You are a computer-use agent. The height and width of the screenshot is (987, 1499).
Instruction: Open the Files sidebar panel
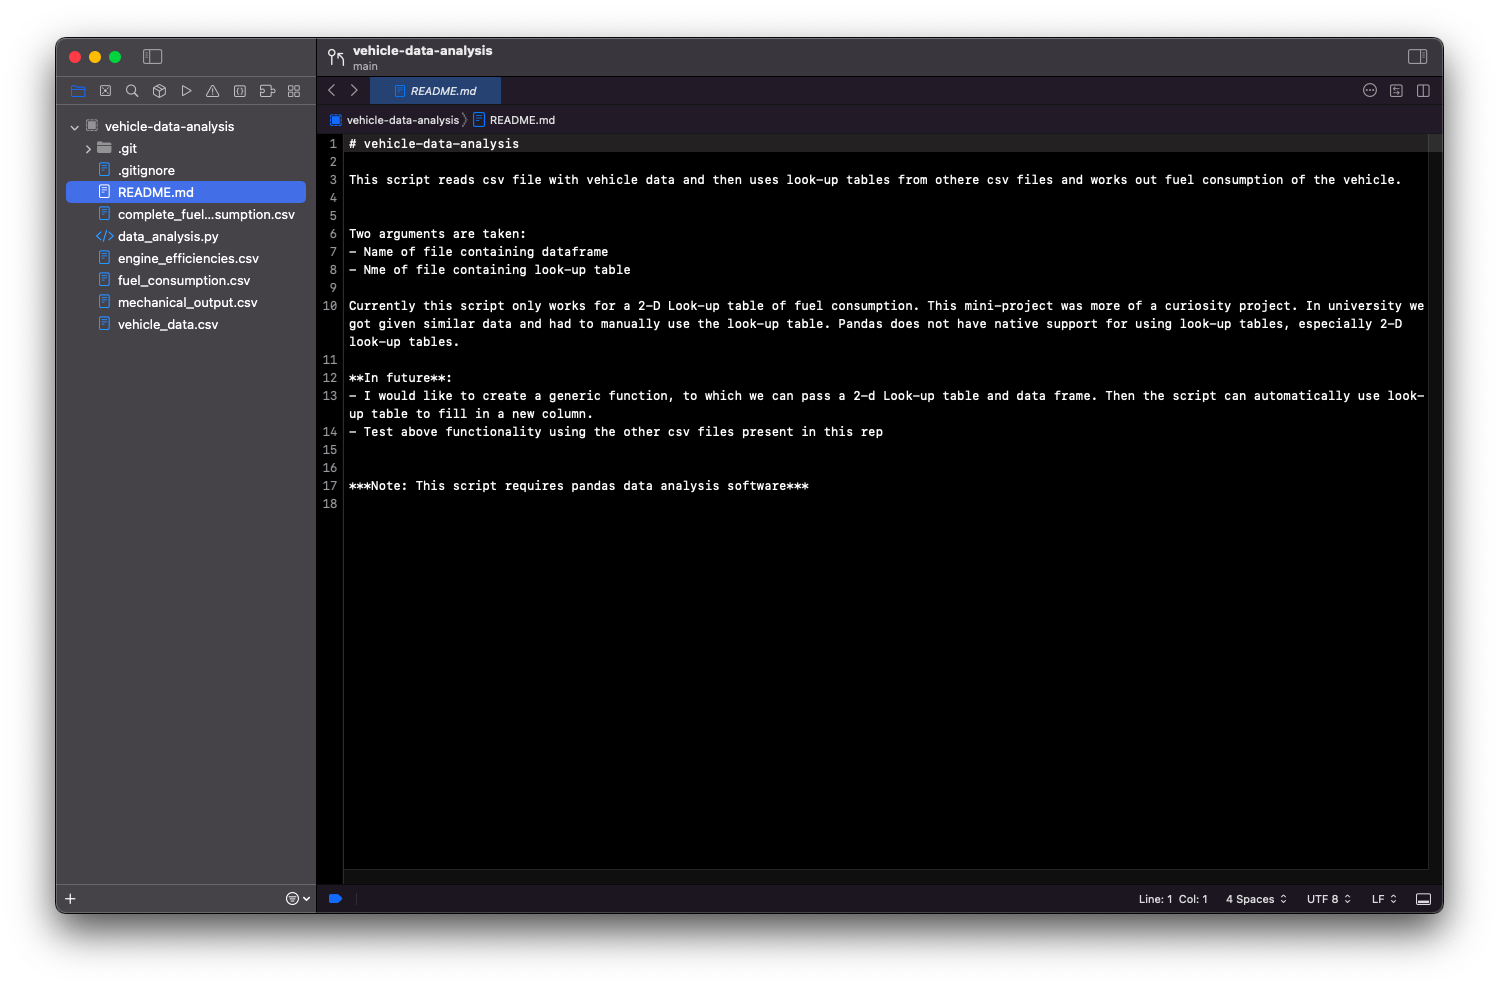pyautogui.click(x=78, y=90)
